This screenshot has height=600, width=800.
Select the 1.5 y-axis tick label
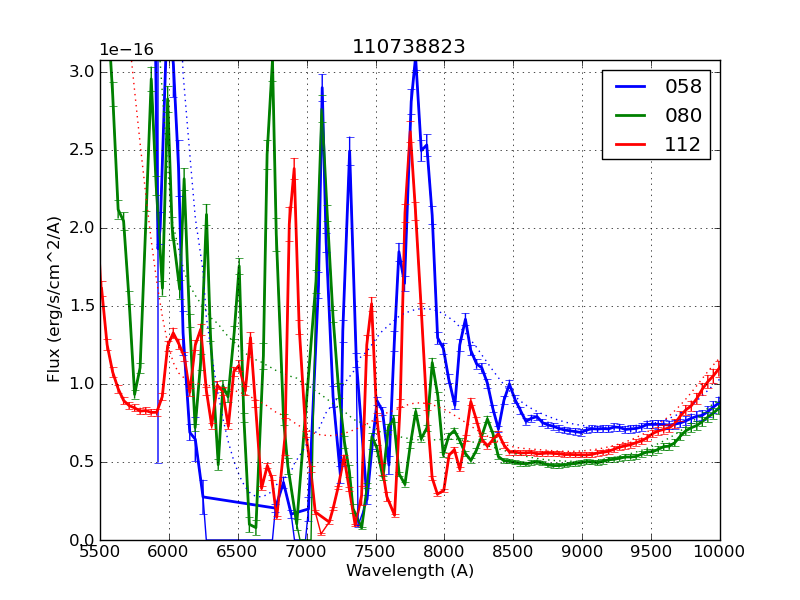tap(83, 306)
